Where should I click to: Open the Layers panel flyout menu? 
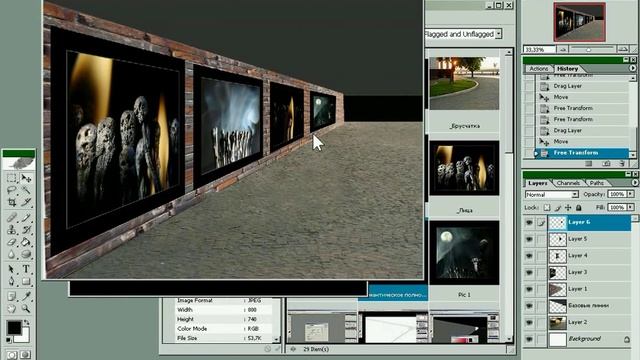[634, 182]
